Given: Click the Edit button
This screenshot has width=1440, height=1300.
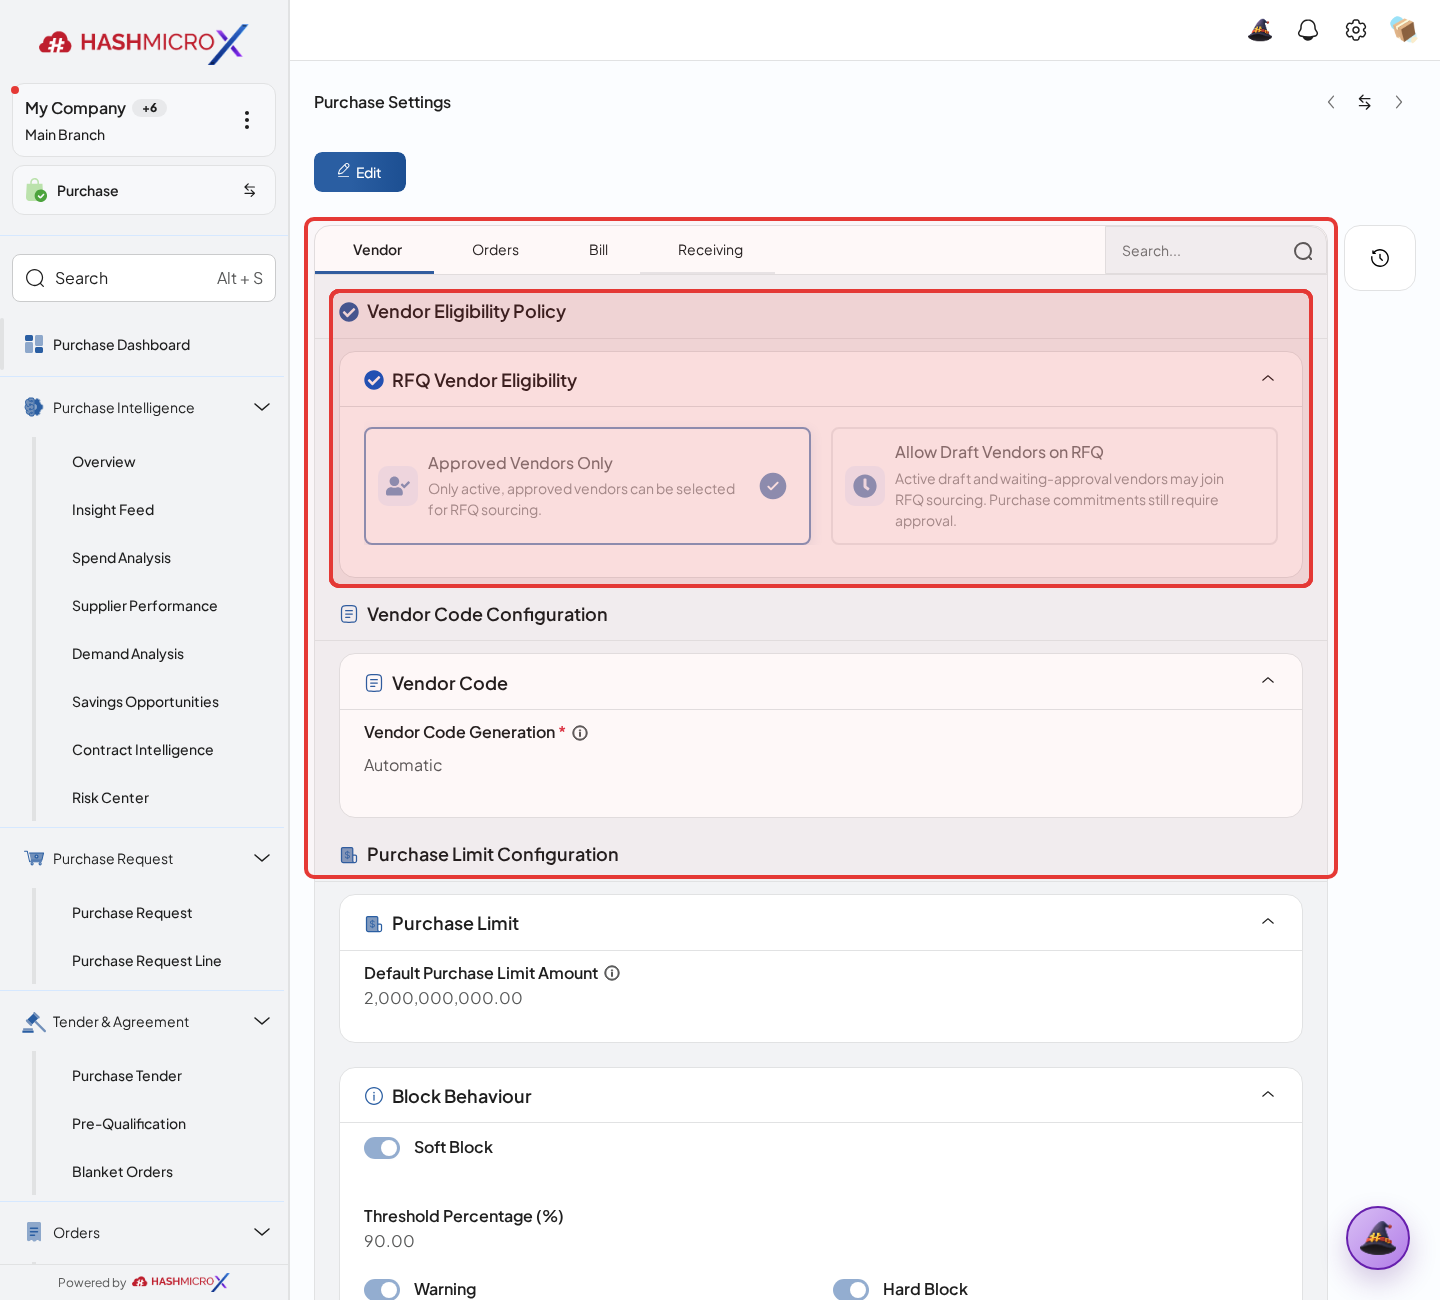Looking at the screenshot, I should [360, 172].
